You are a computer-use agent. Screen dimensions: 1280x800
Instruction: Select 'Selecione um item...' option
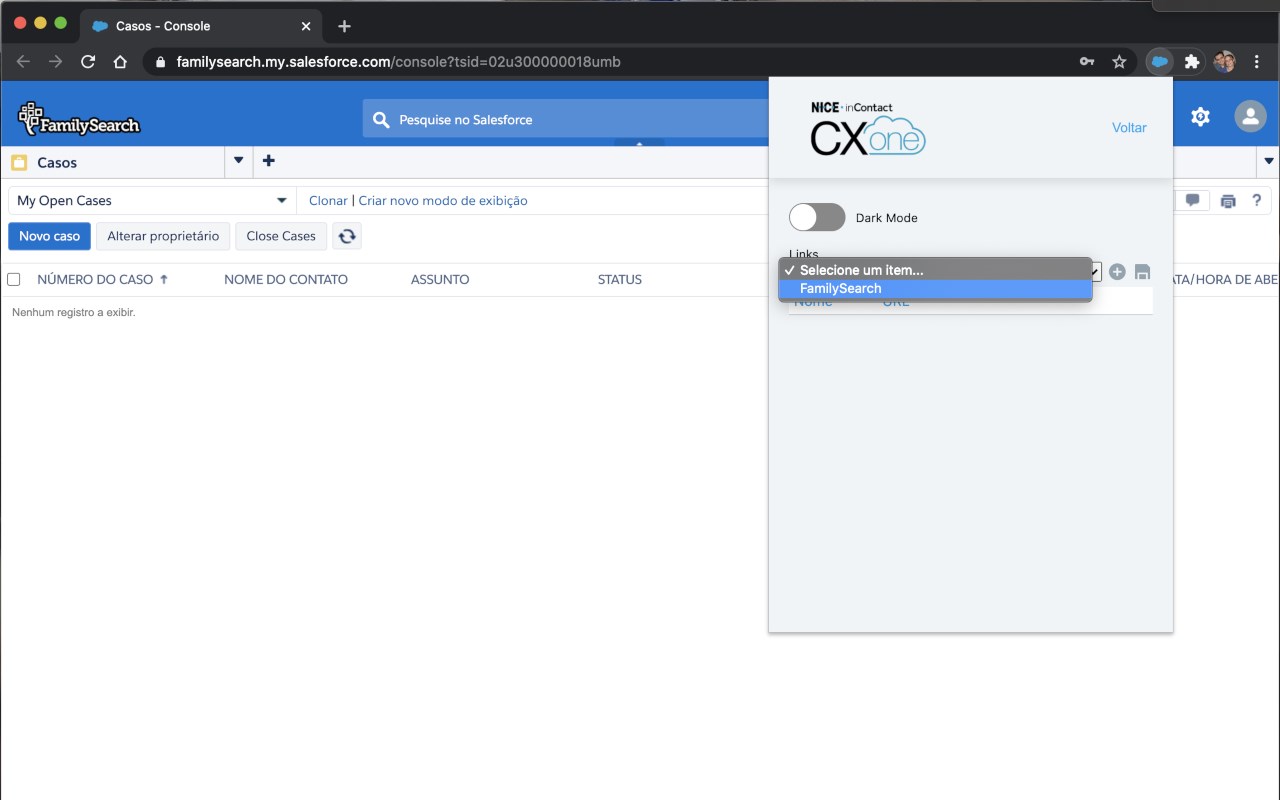[x=935, y=270]
